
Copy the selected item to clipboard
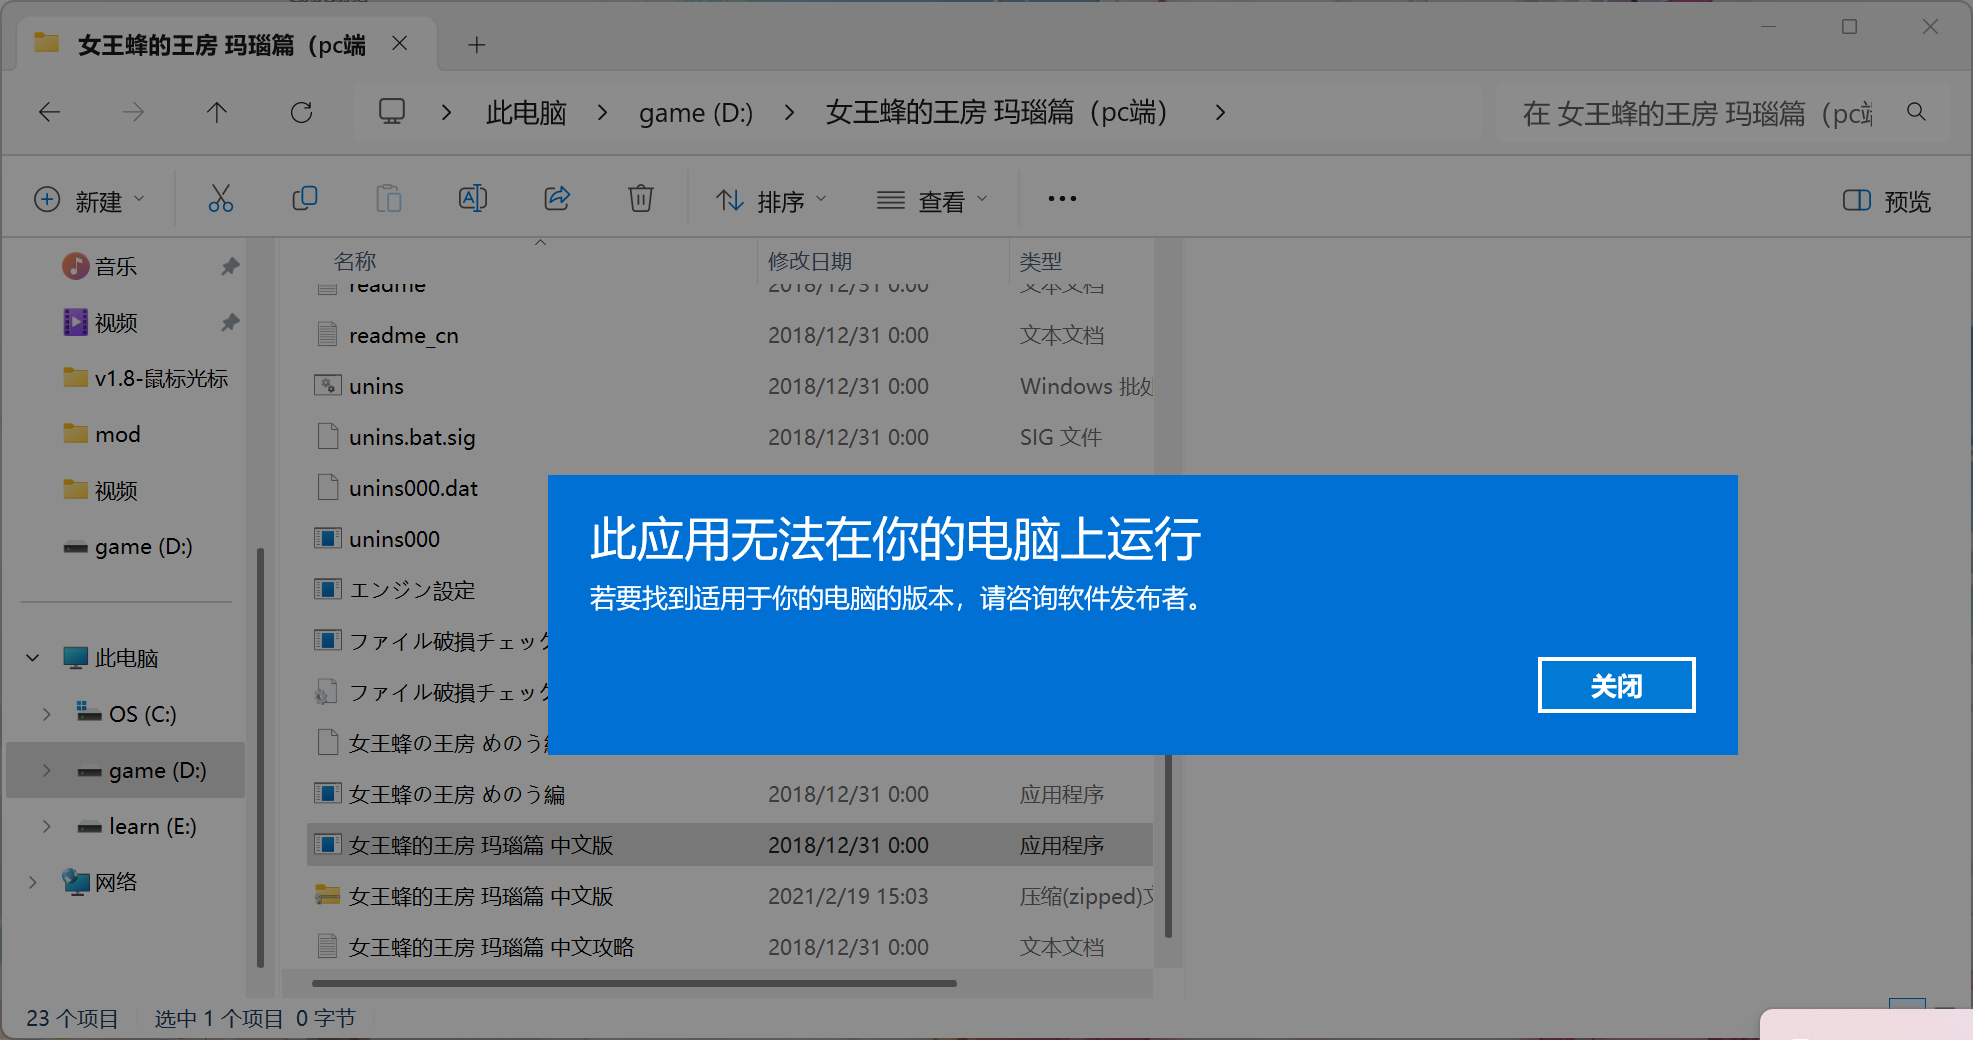pos(305,199)
